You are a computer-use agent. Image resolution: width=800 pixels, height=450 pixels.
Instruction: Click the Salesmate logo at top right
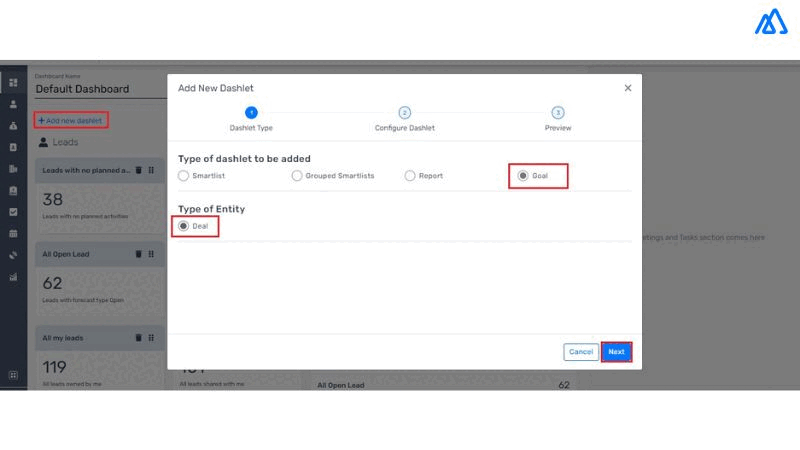[770, 22]
